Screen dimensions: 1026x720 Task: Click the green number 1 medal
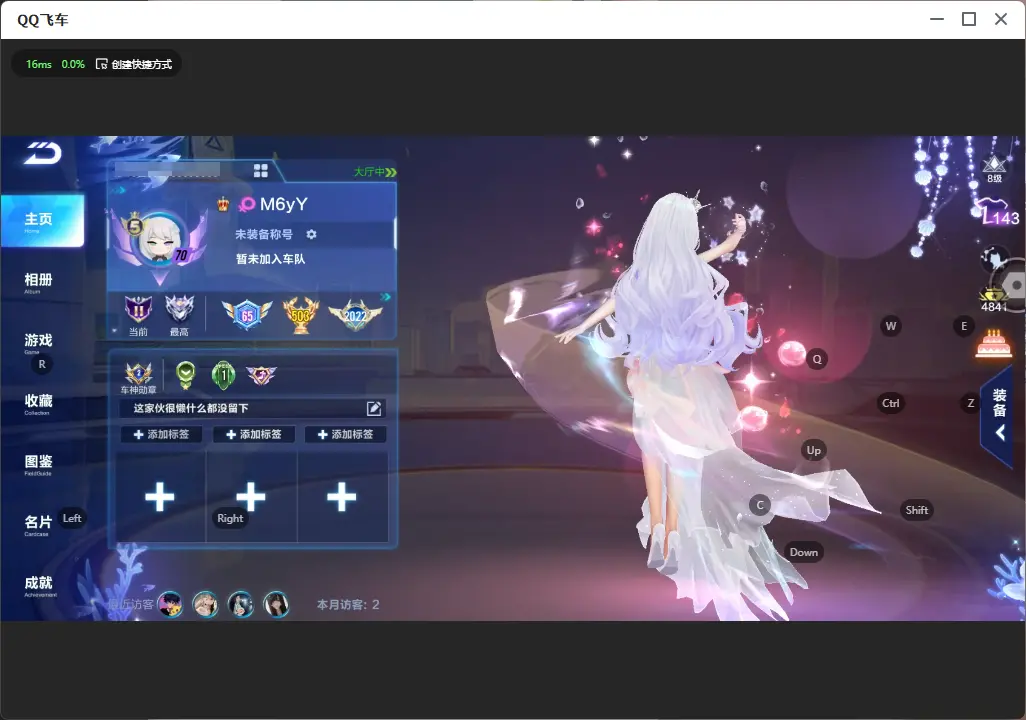224,374
